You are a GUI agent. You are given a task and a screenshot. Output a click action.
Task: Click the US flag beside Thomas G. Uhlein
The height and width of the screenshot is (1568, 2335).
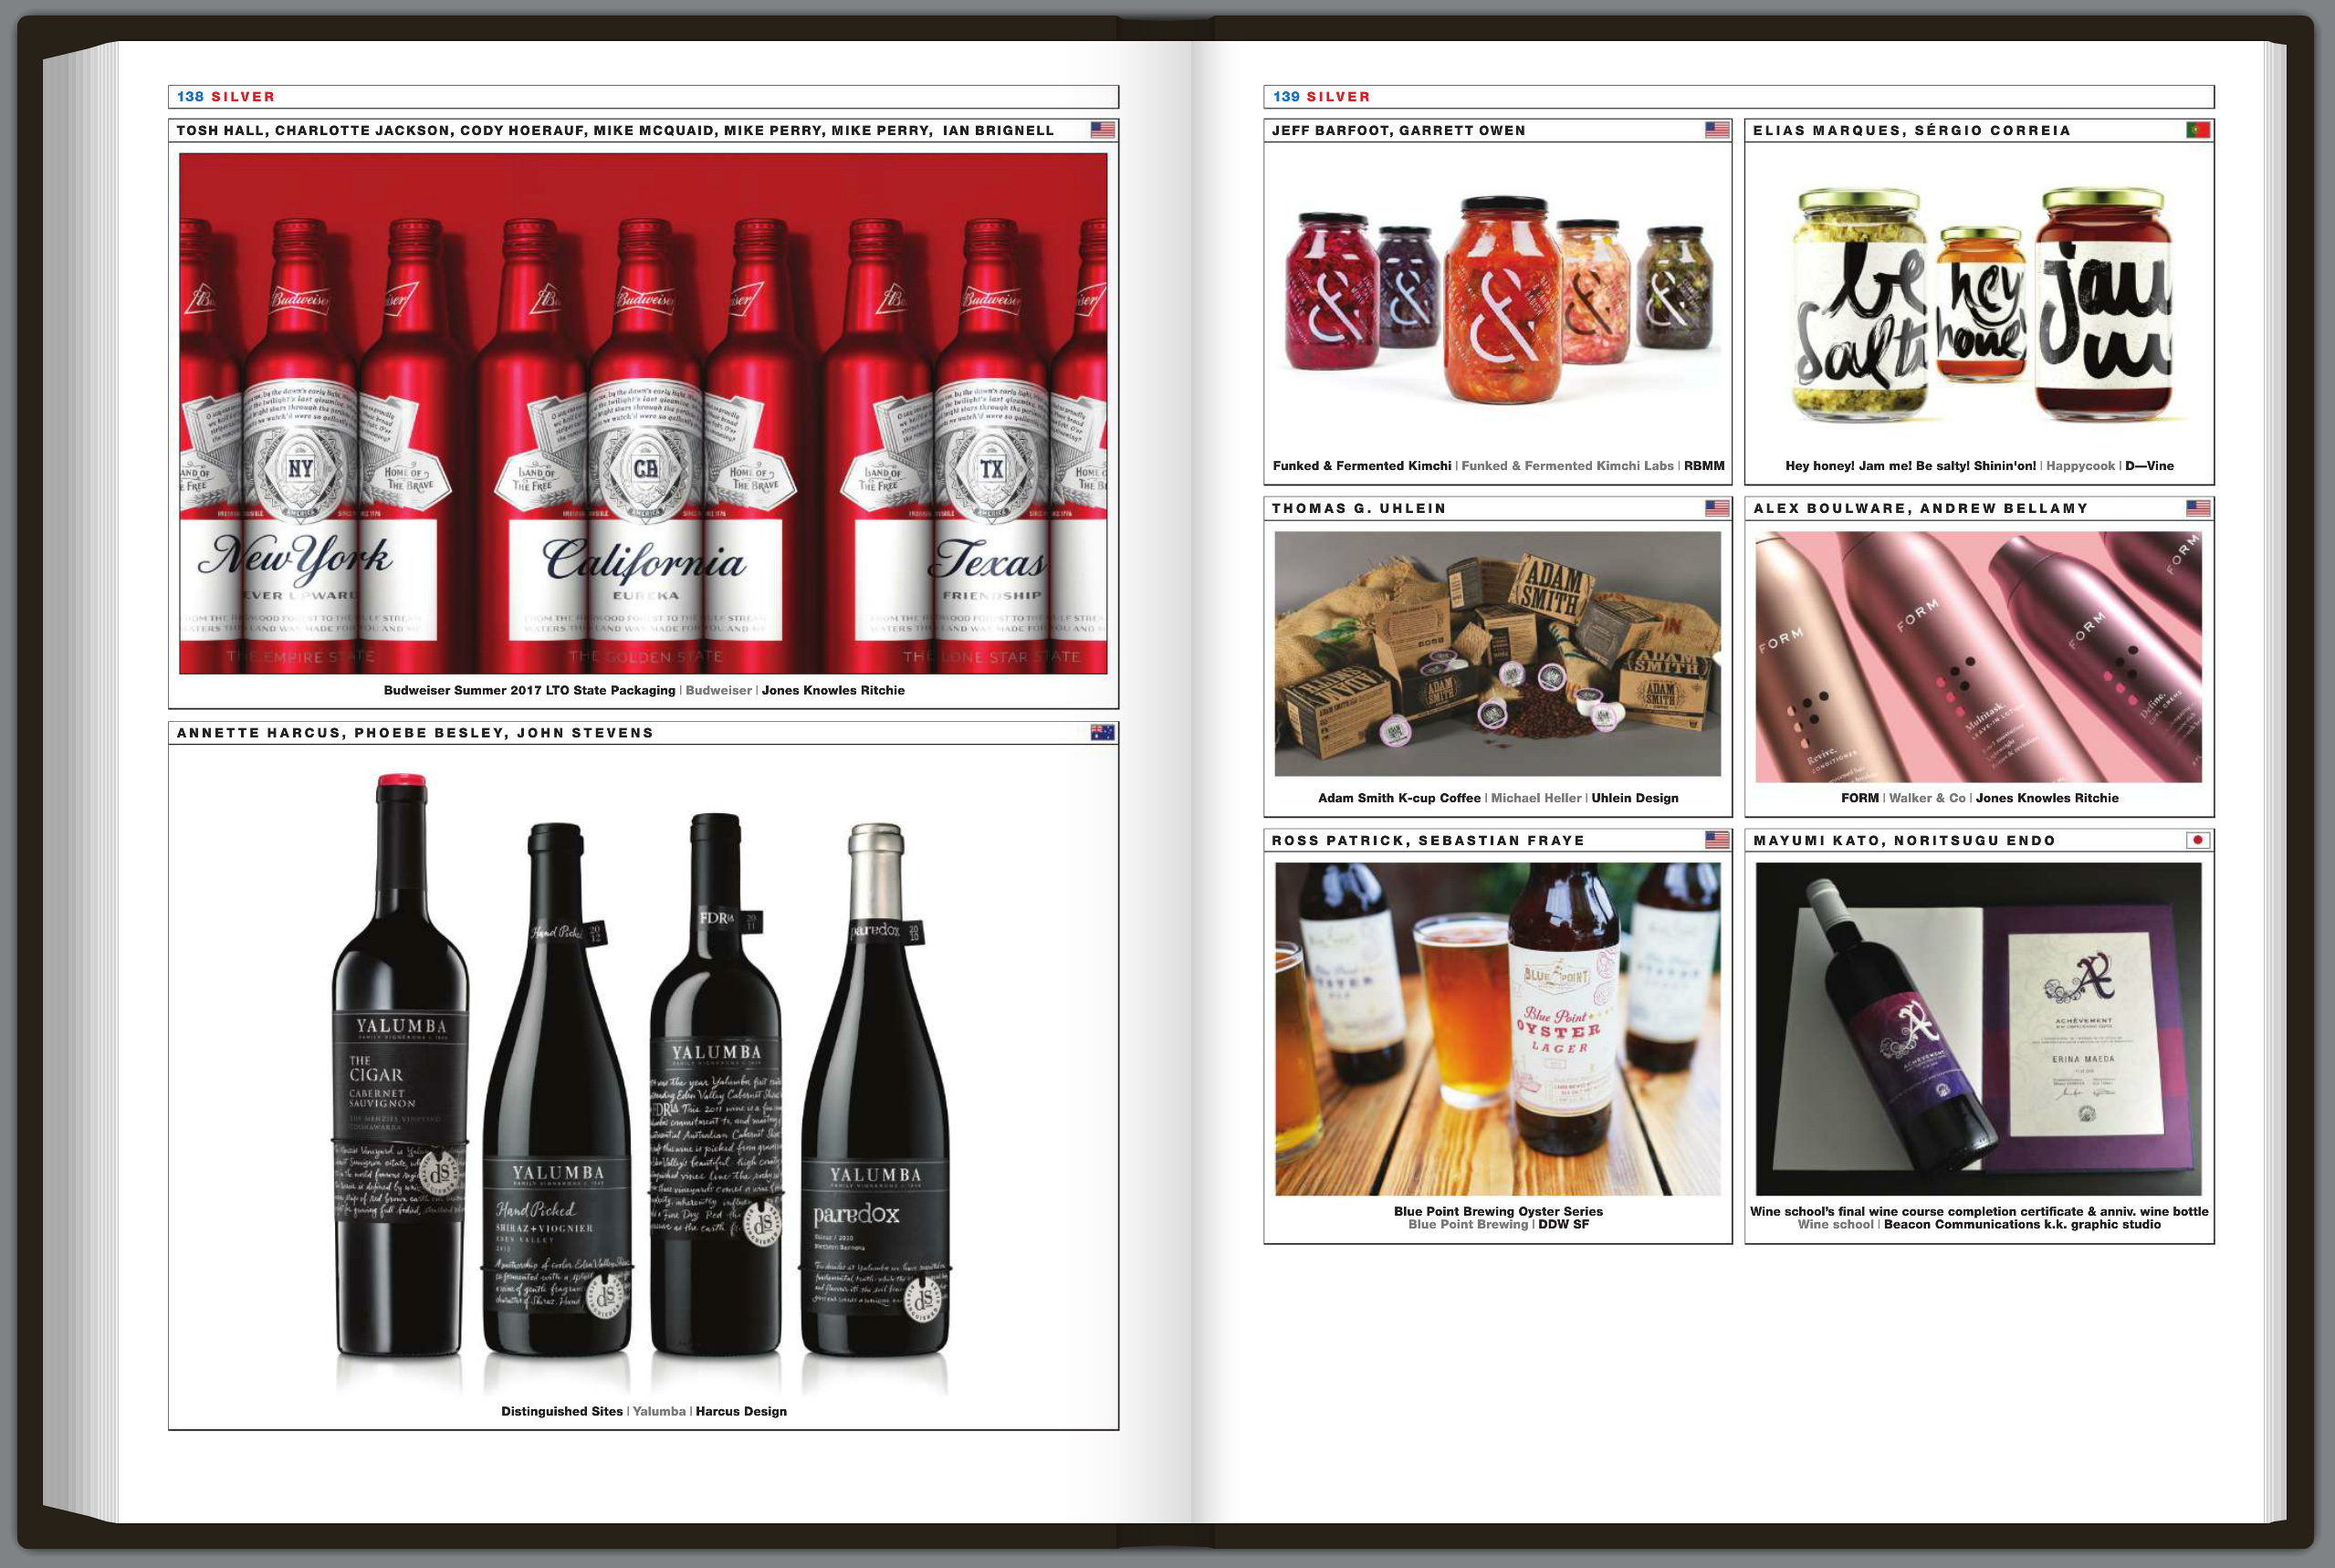point(1716,508)
